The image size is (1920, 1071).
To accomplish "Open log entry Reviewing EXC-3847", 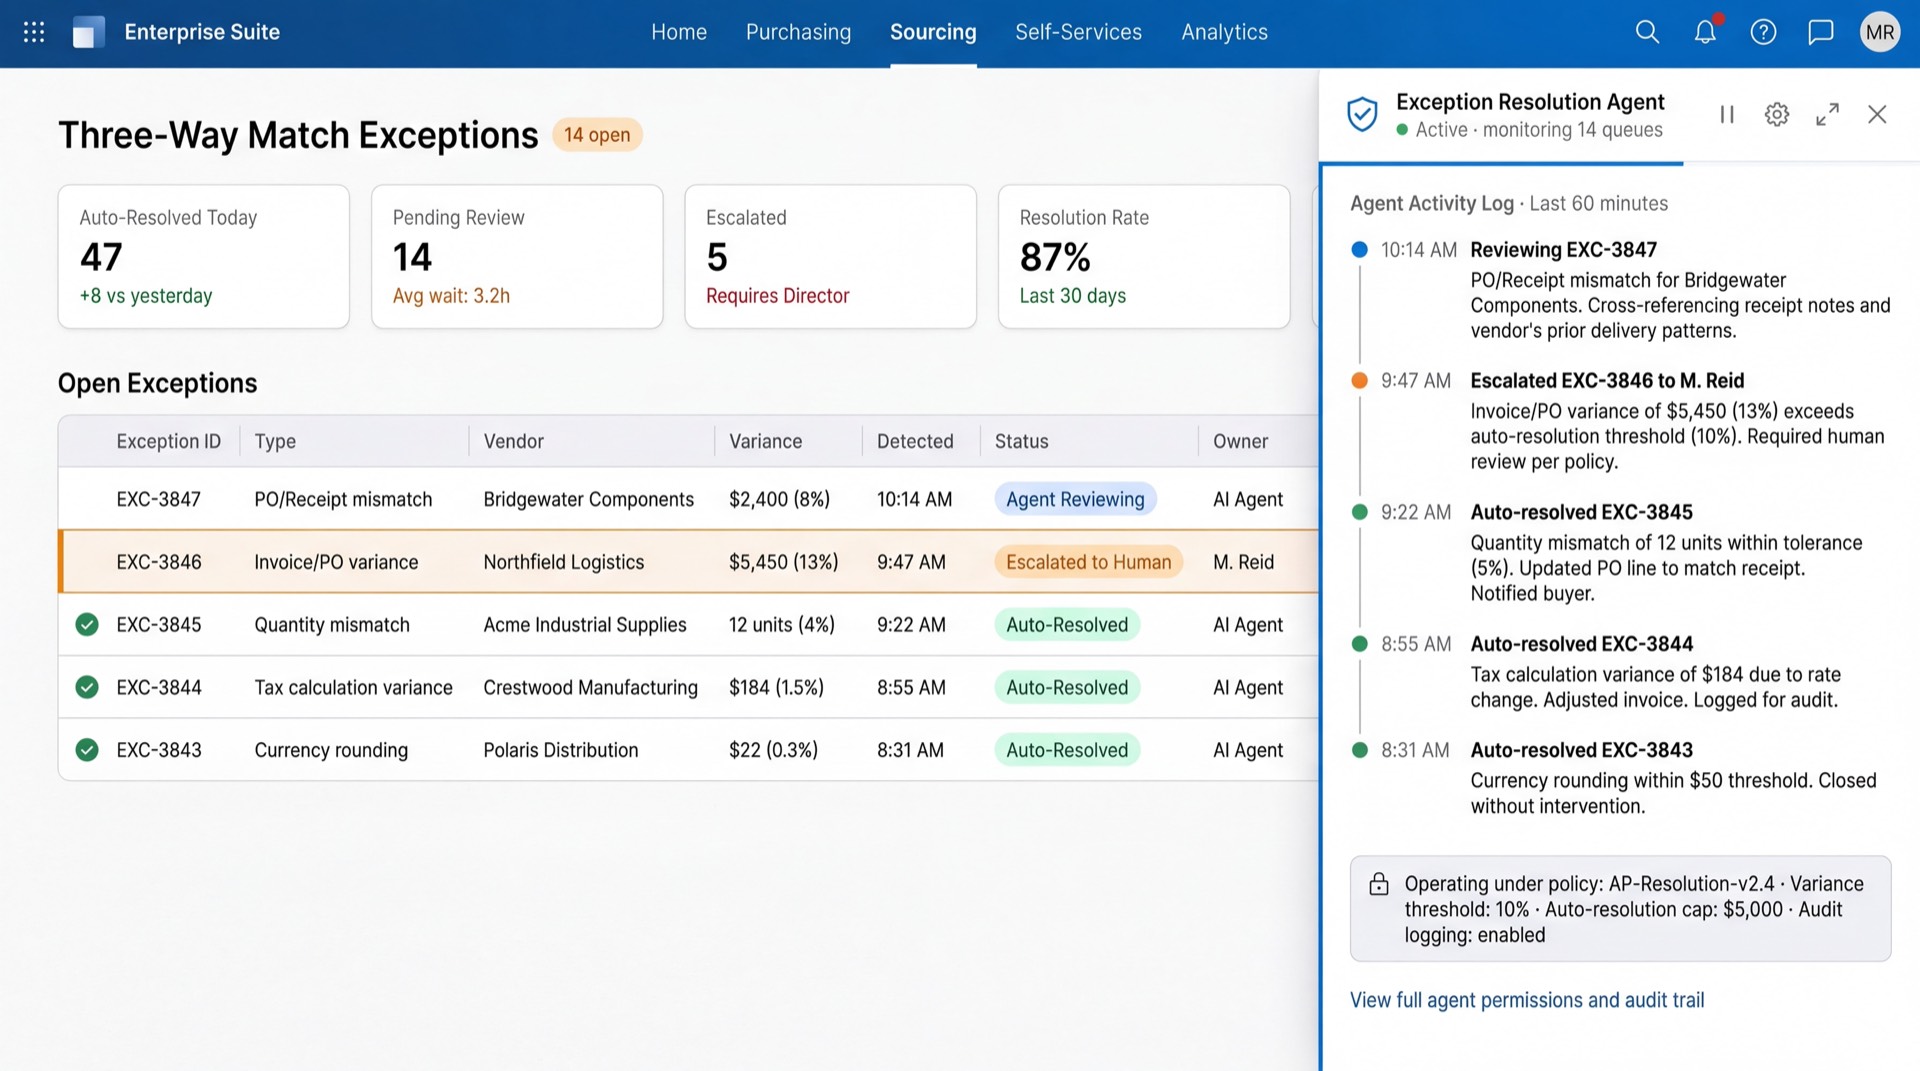I will (1563, 250).
